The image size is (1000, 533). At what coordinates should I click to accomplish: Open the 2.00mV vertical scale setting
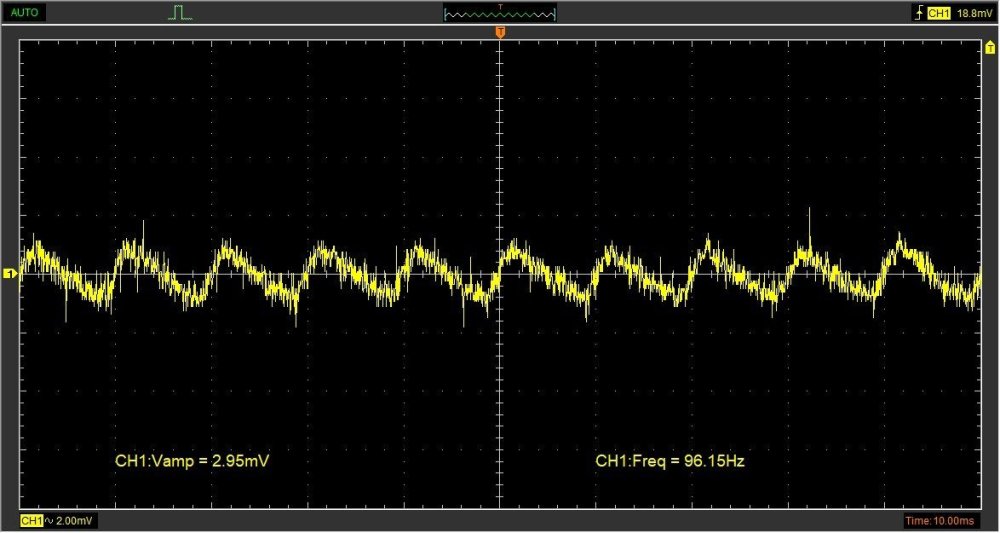[73, 521]
